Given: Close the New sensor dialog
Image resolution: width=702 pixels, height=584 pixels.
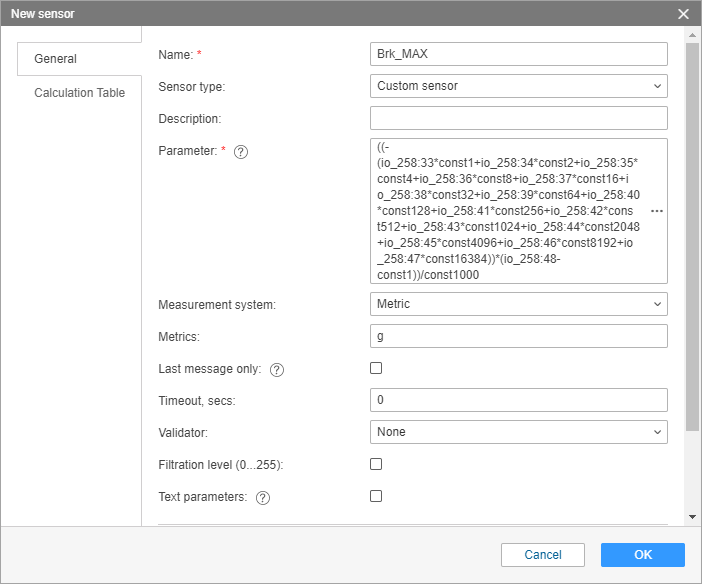Looking at the screenshot, I should (683, 14).
